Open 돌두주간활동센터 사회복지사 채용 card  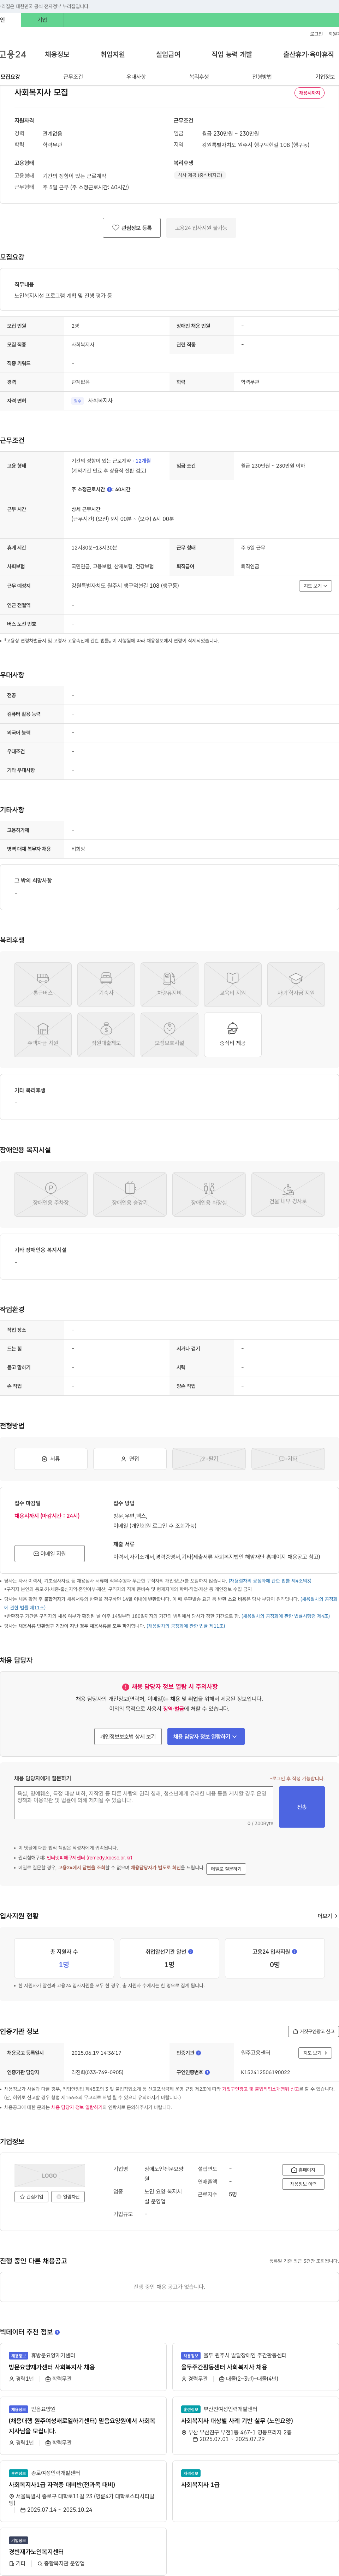pyautogui.click(x=256, y=2367)
